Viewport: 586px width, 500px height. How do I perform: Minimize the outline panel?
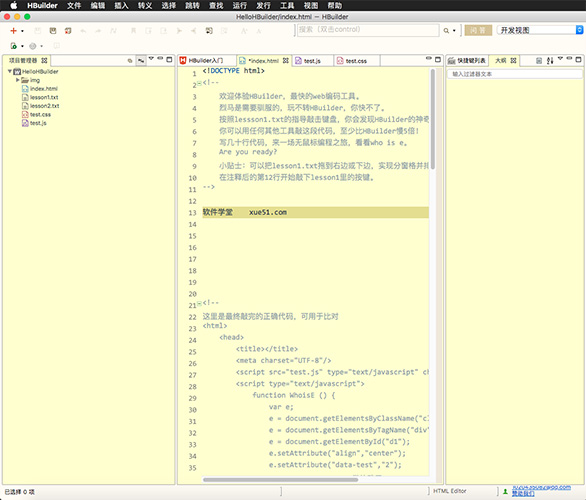tap(569, 58)
